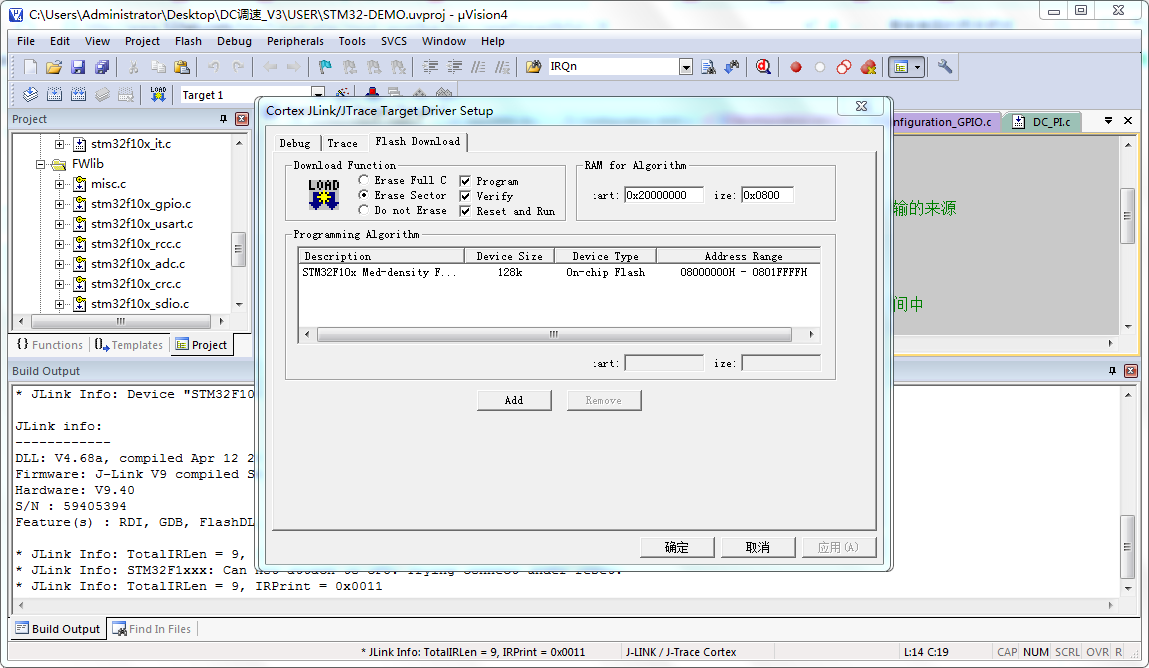1149x668 pixels.
Task: Click the Translate current file icon
Action: 30,94
